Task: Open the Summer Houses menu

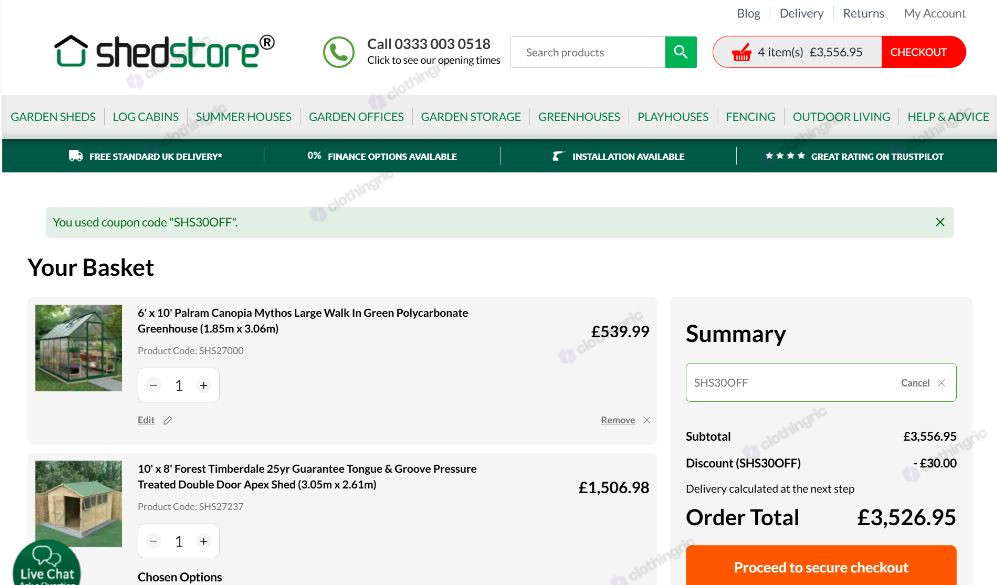Action: [244, 117]
